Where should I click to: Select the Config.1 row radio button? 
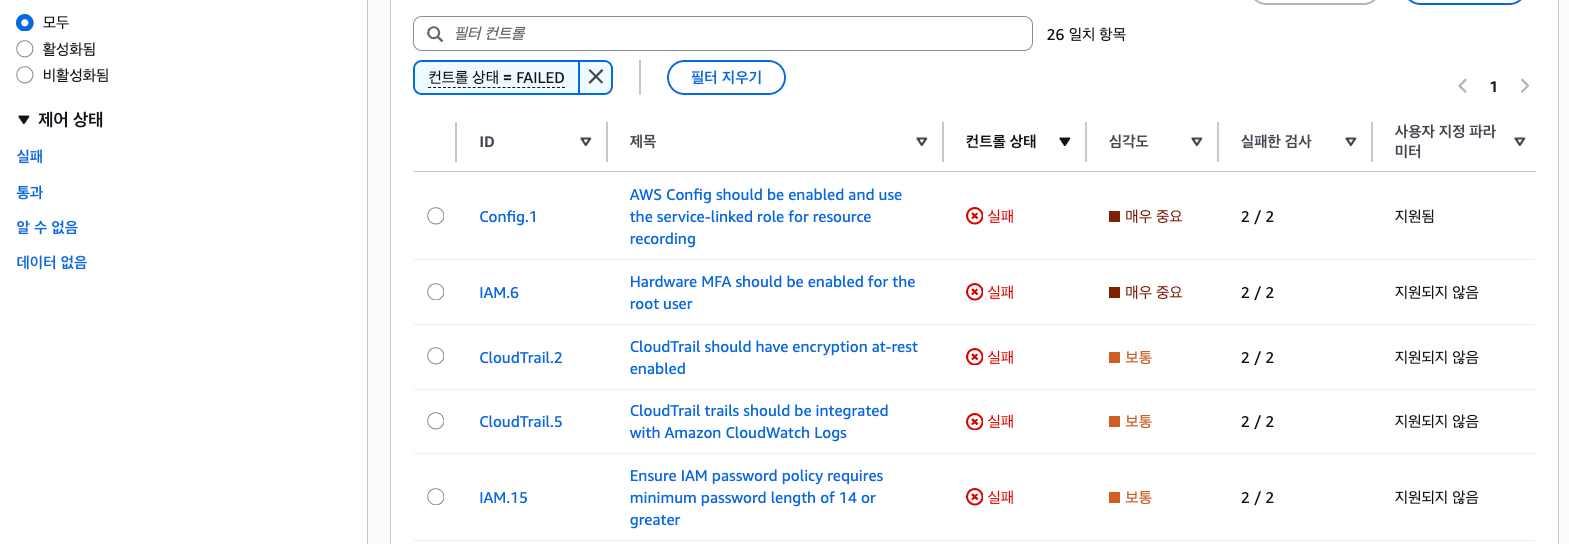coord(436,216)
